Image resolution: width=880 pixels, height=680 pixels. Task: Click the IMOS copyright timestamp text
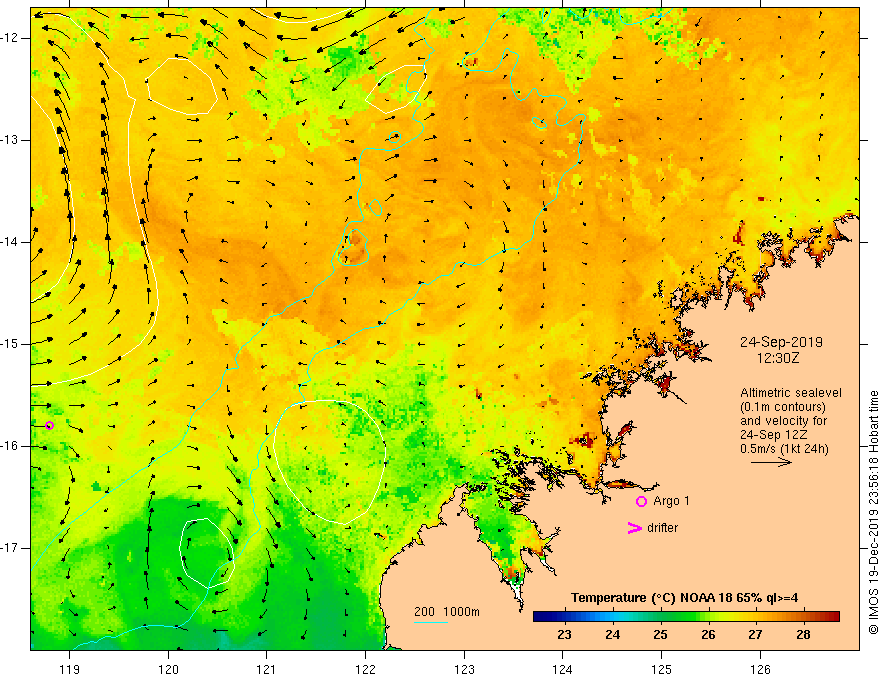click(873, 512)
